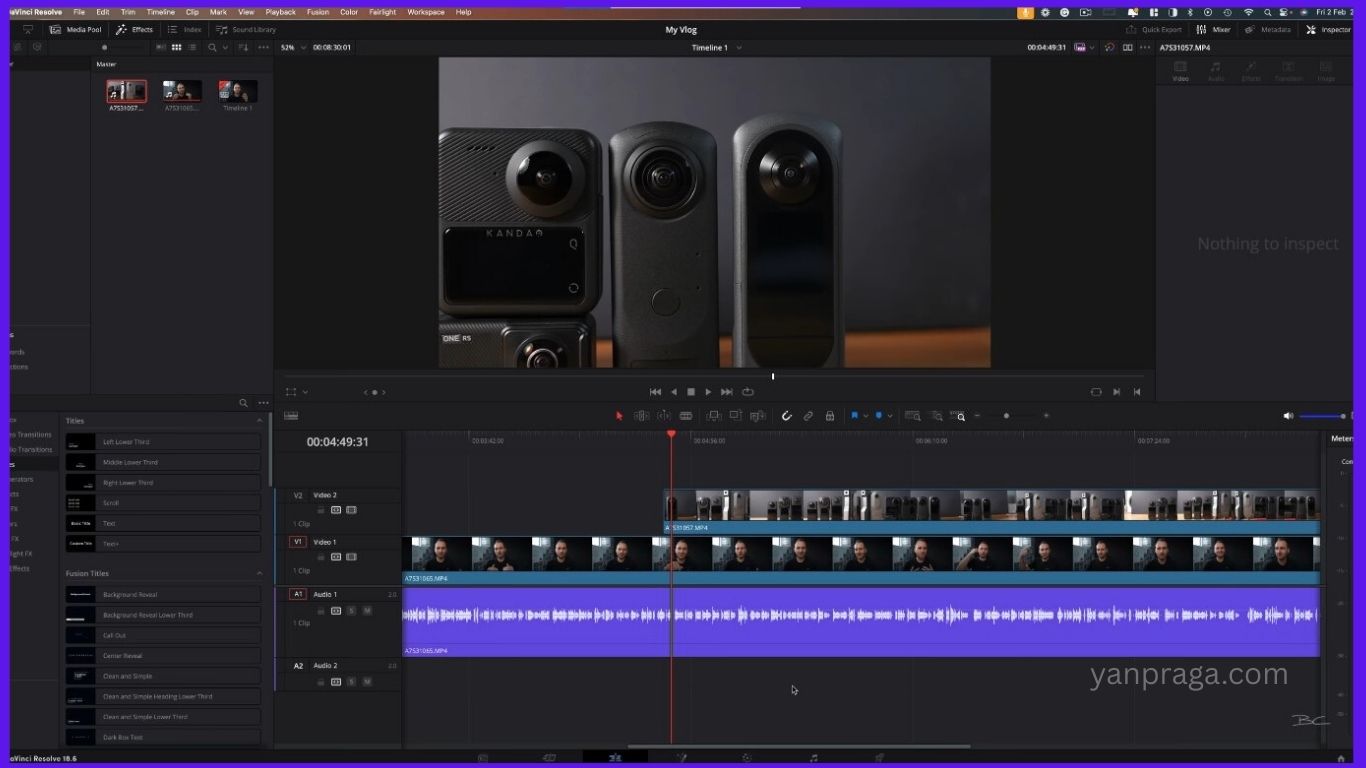
Task: Select the V1 destination control
Action: click(x=297, y=542)
